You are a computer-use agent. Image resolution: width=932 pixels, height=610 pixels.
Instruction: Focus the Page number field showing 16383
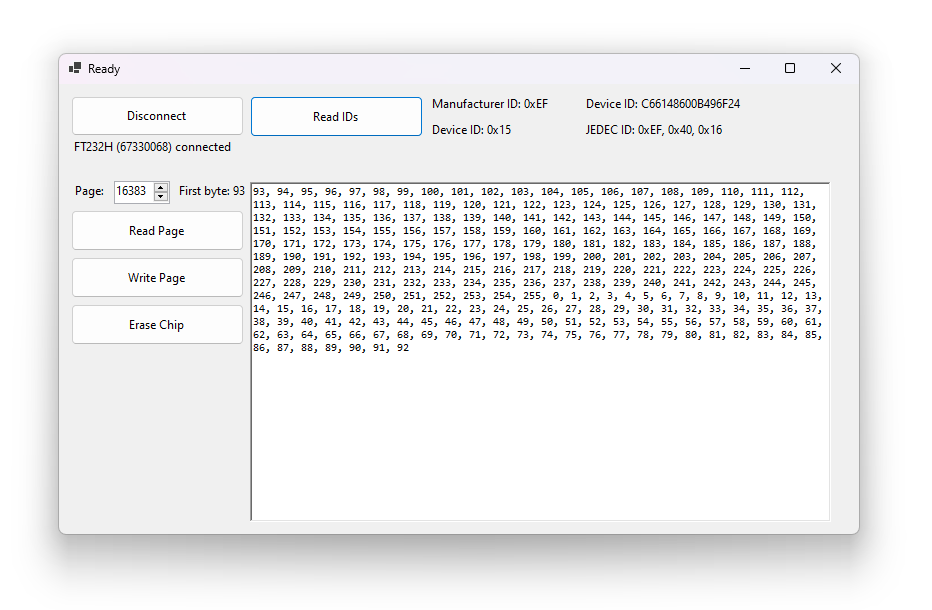(x=132, y=191)
